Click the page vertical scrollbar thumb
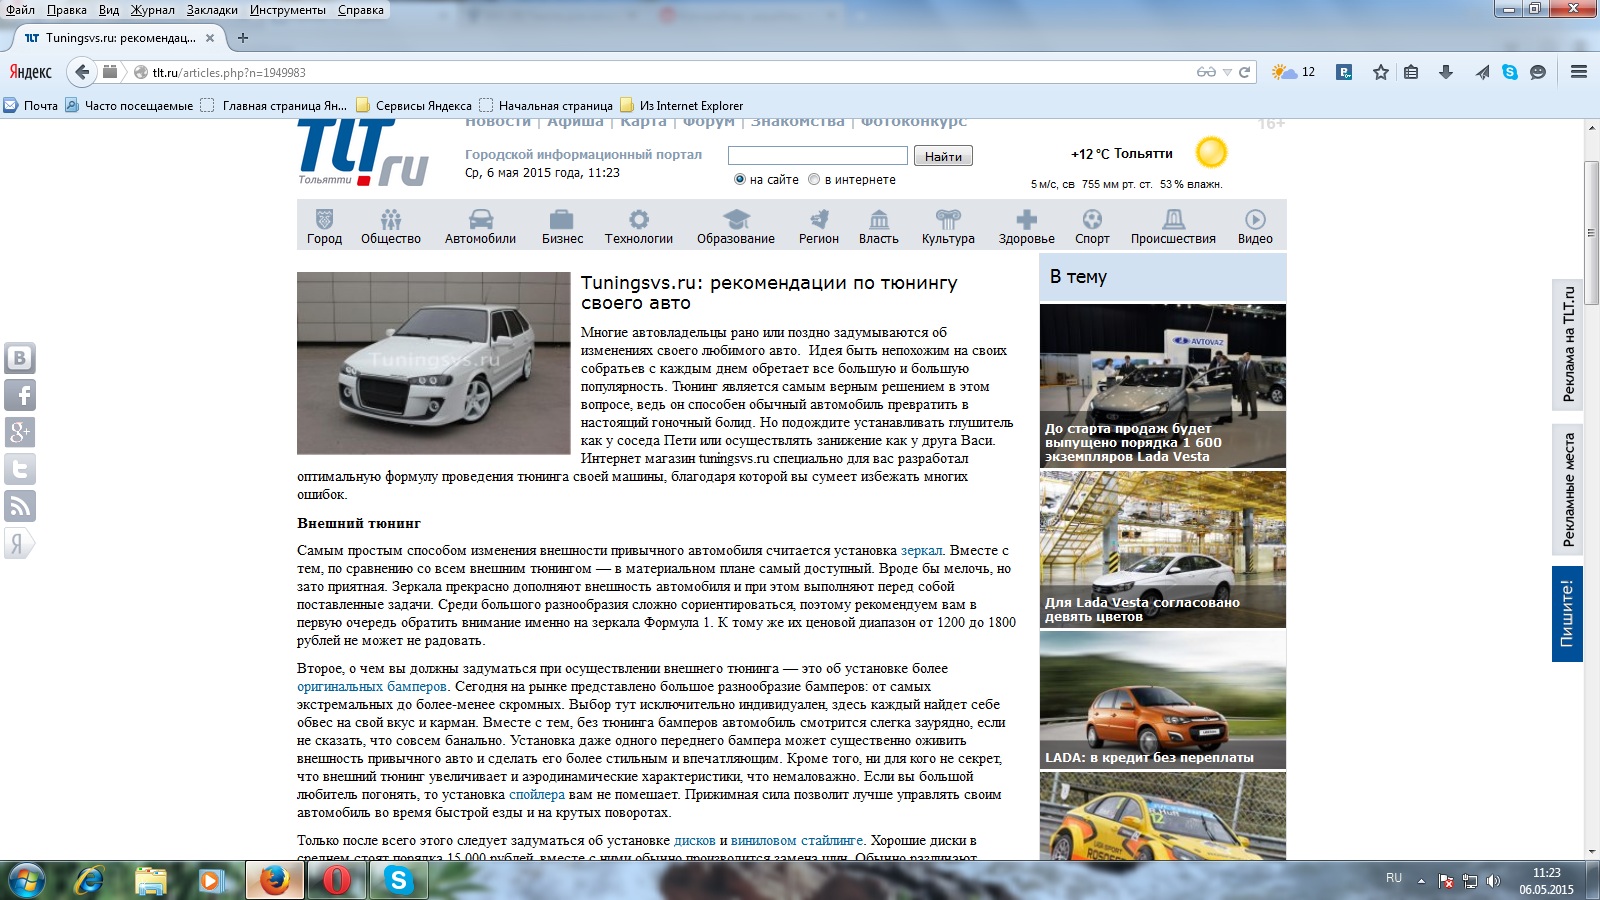The image size is (1600, 900). (1591, 233)
